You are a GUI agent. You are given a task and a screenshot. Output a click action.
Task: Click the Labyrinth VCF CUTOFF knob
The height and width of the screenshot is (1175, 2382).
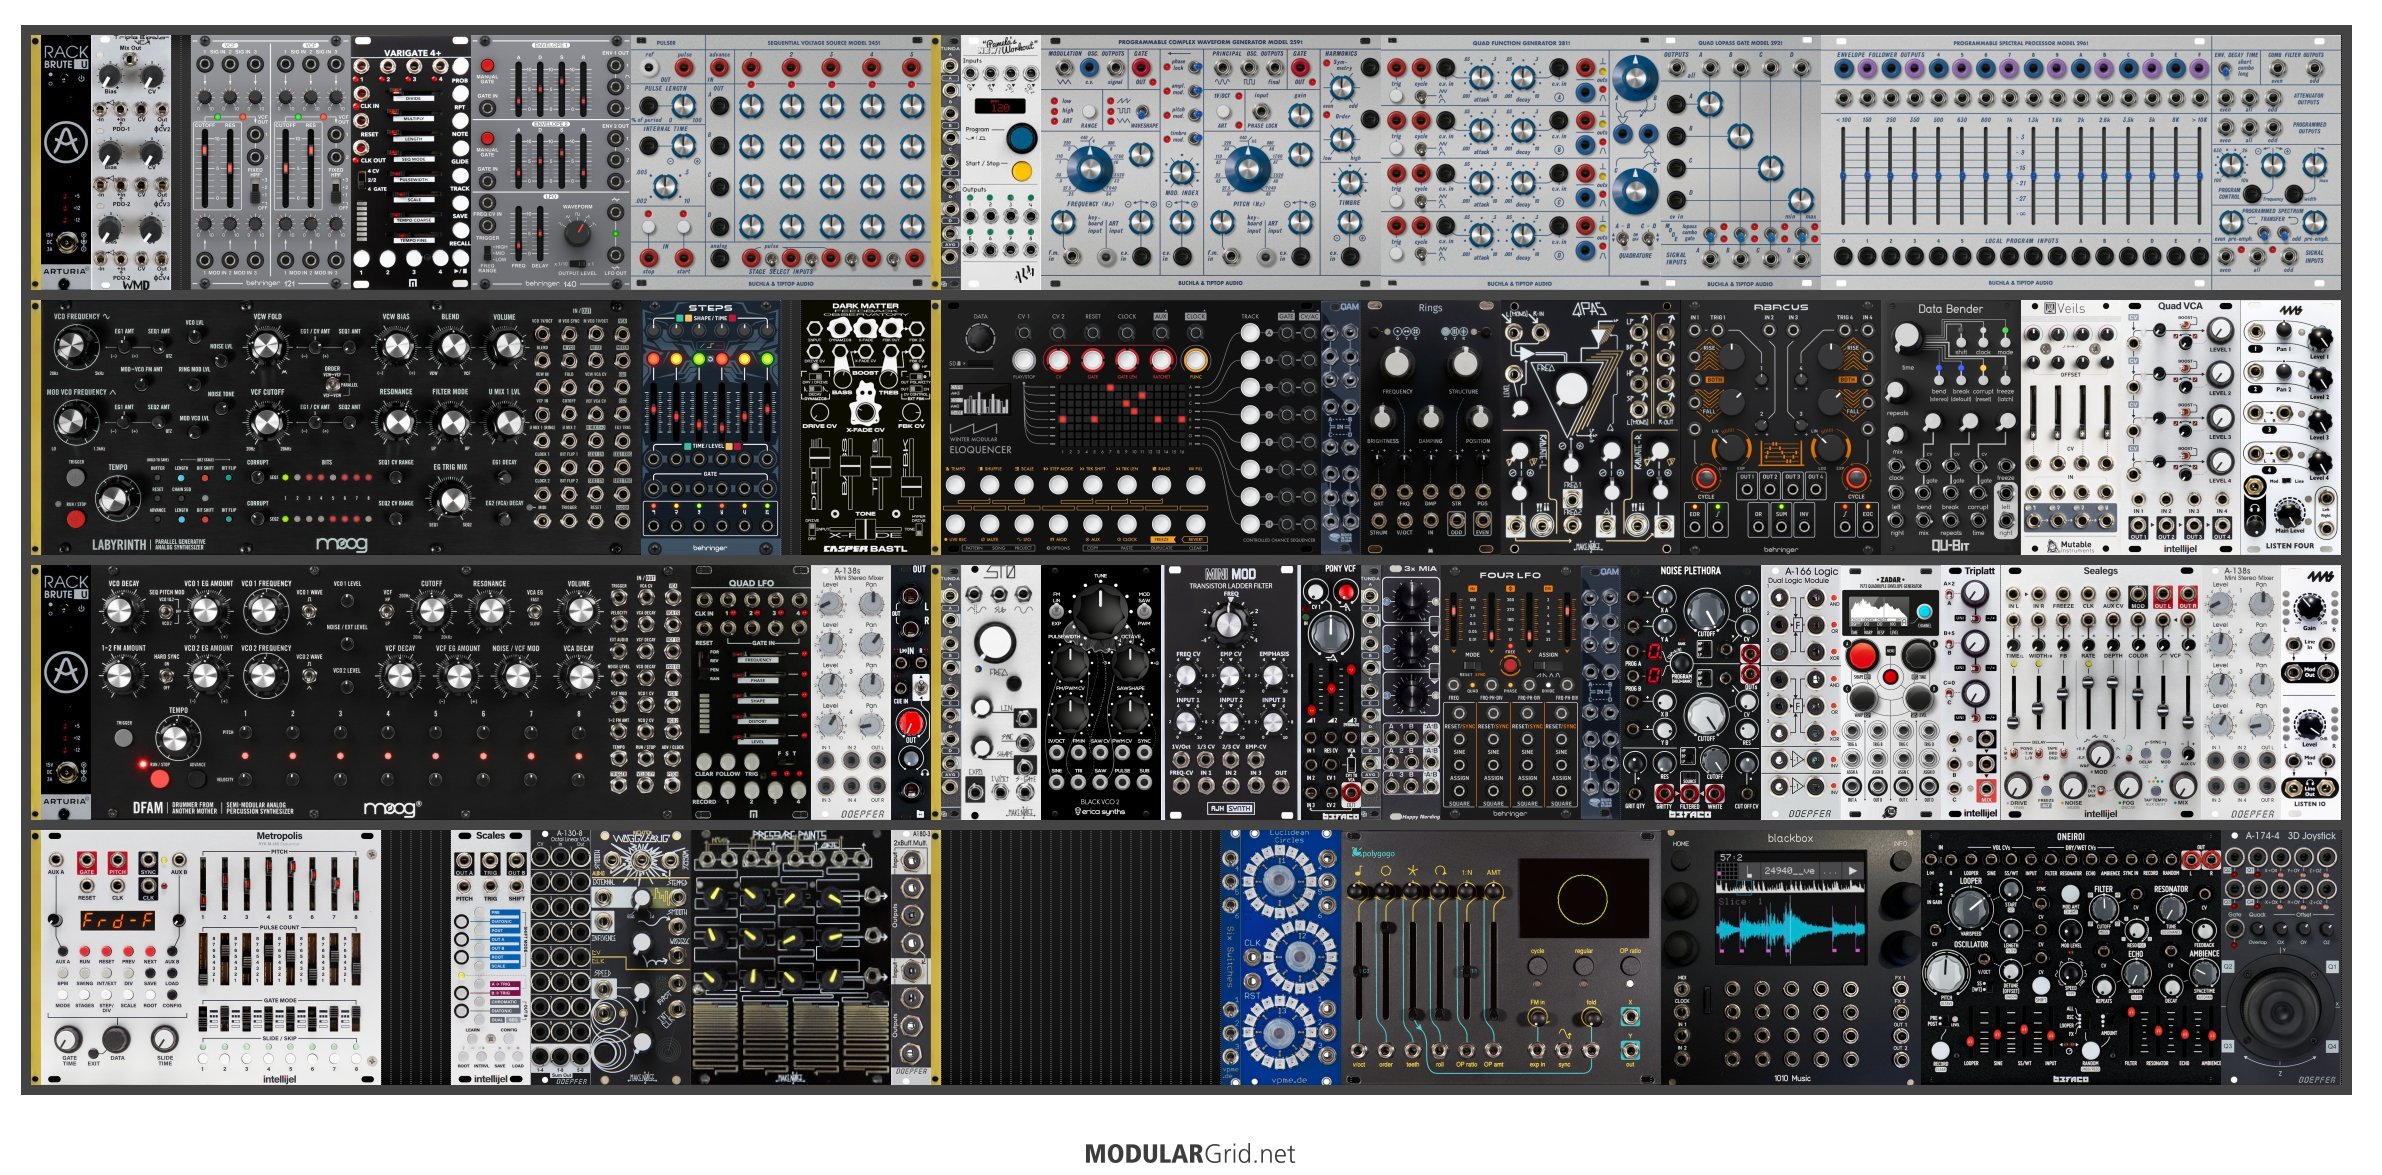[265, 423]
